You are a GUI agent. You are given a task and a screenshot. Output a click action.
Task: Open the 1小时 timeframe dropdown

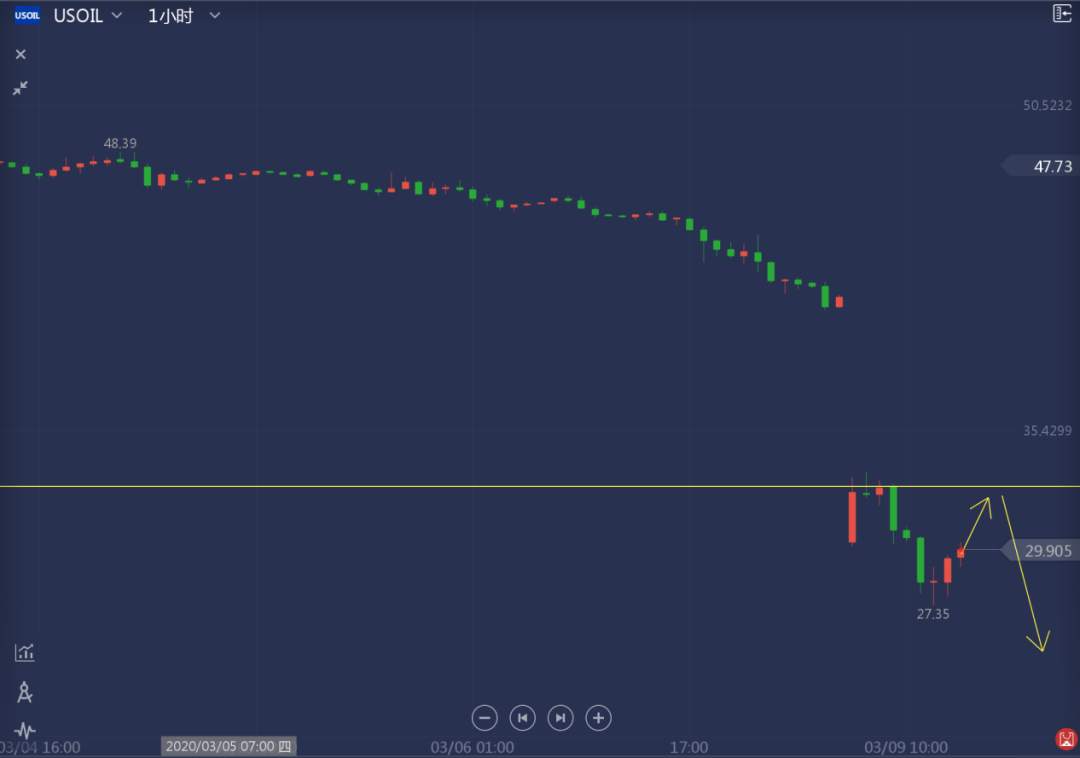[x=184, y=15]
